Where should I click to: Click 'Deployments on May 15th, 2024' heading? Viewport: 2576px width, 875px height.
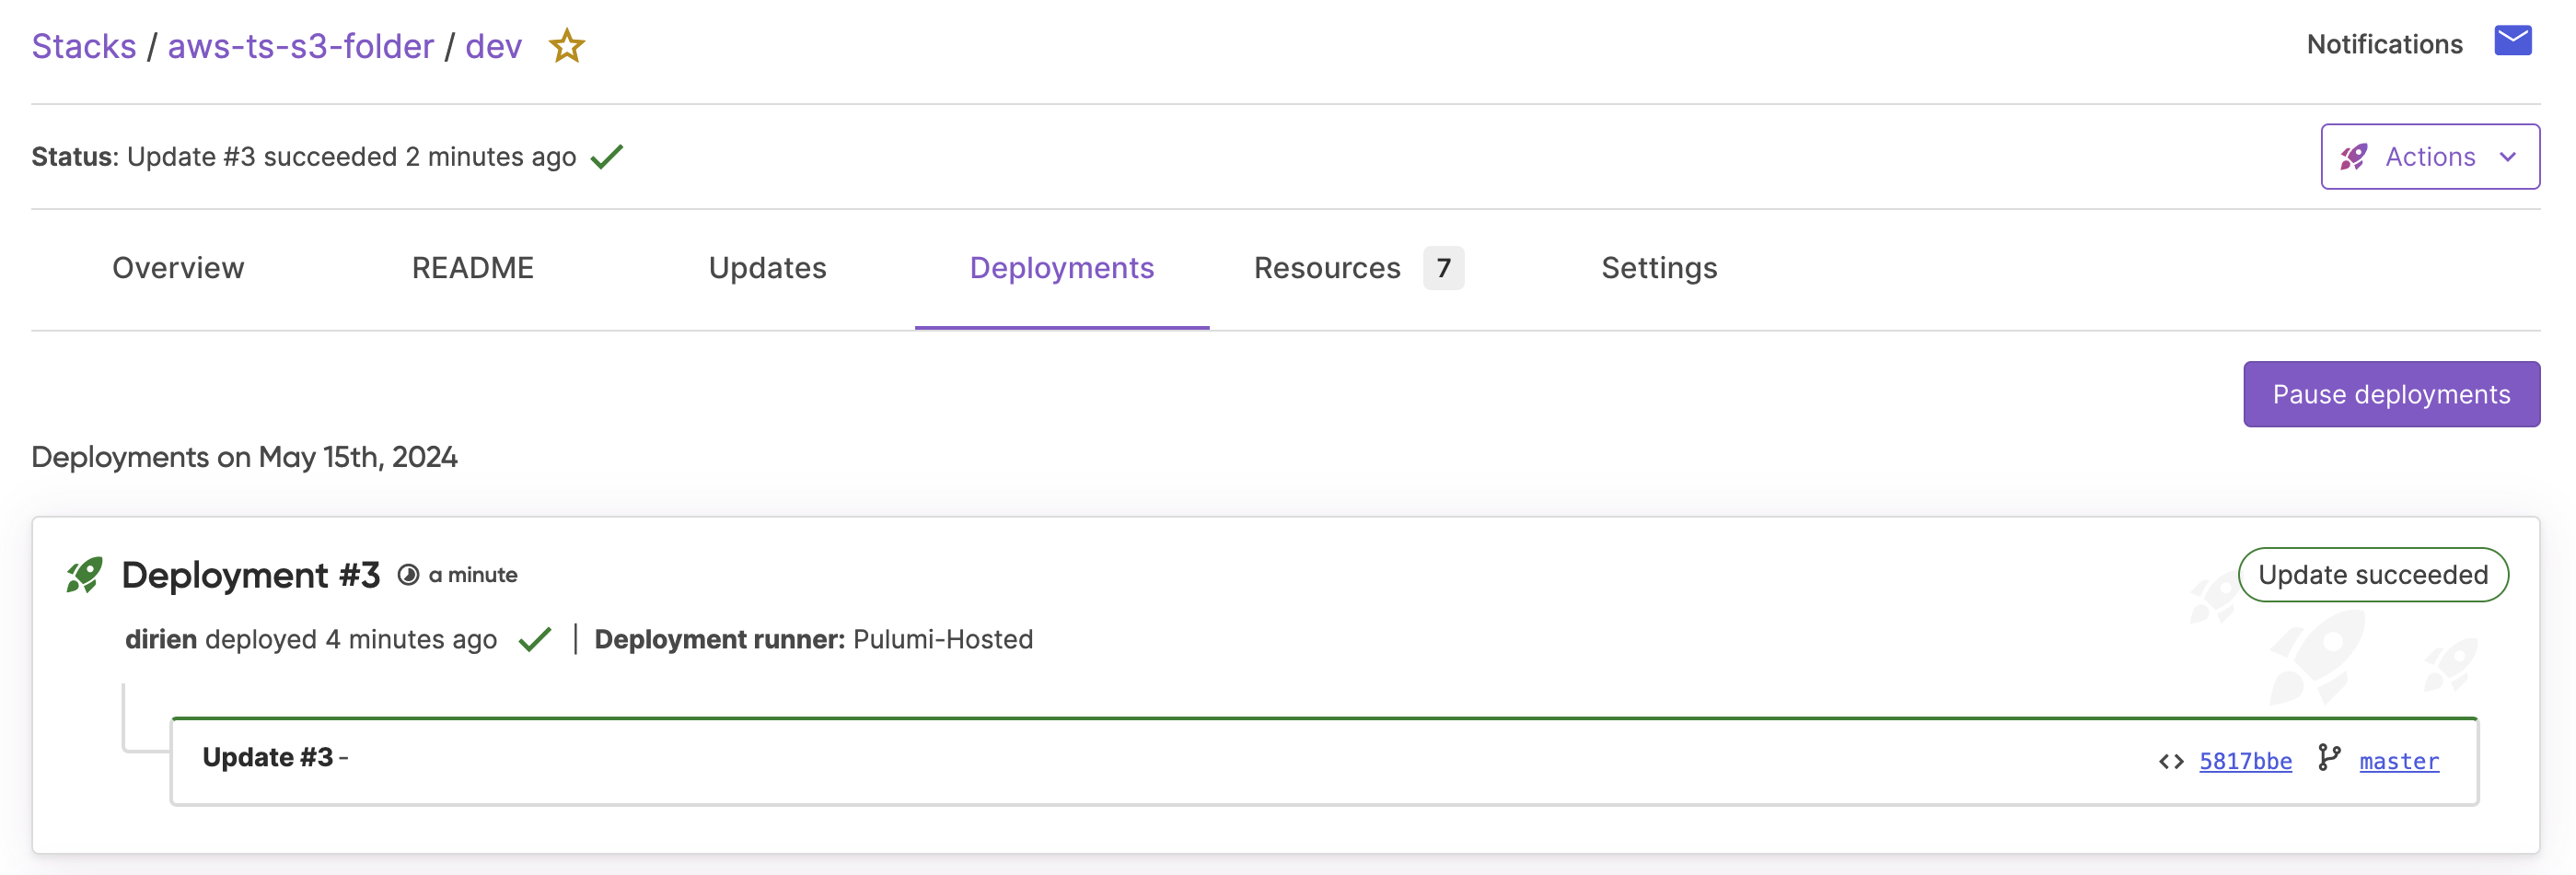click(x=244, y=457)
